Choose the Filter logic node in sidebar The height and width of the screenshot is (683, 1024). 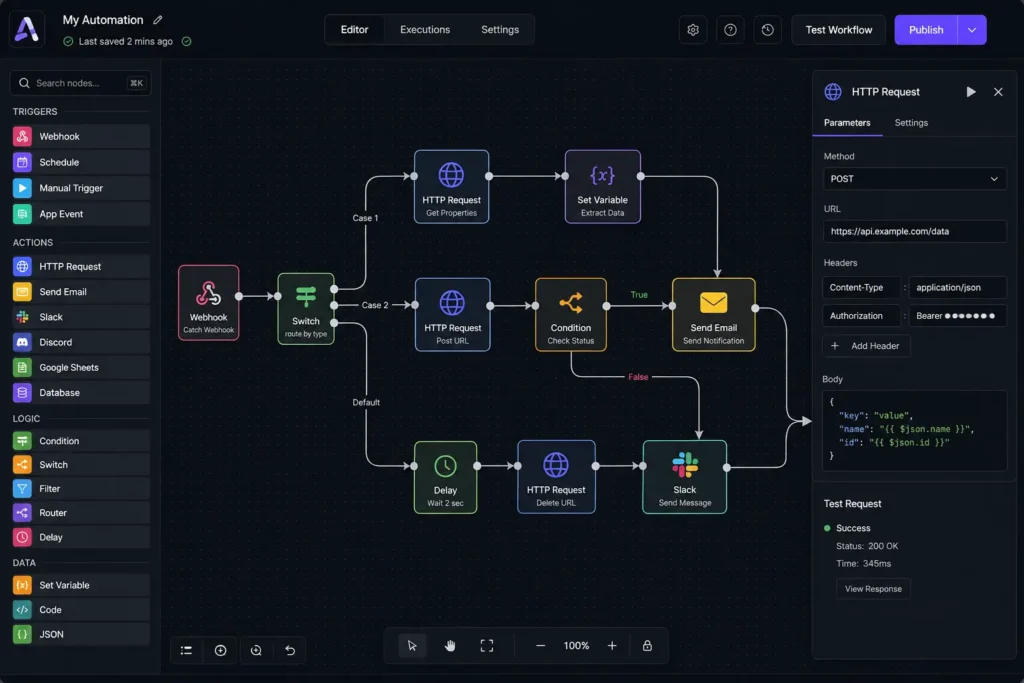(81, 488)
